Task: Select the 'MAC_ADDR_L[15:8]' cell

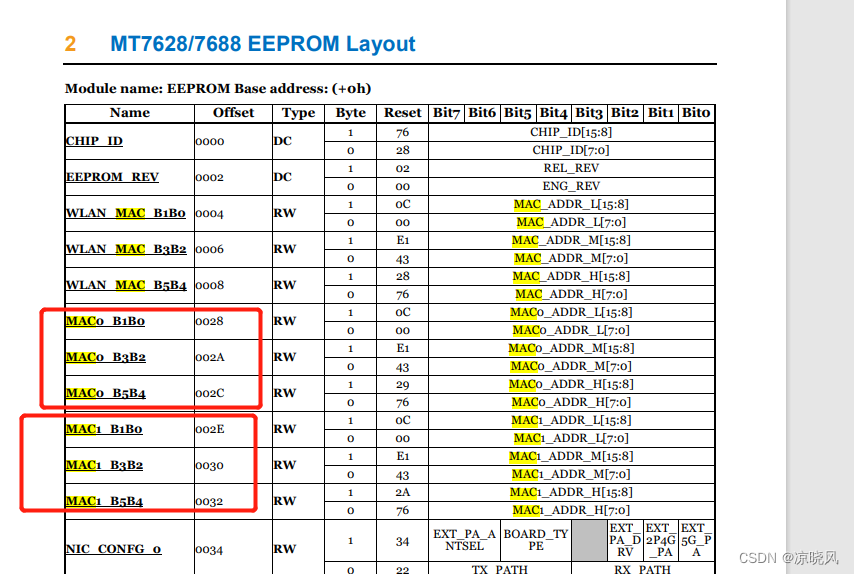Action: [571, 204]
